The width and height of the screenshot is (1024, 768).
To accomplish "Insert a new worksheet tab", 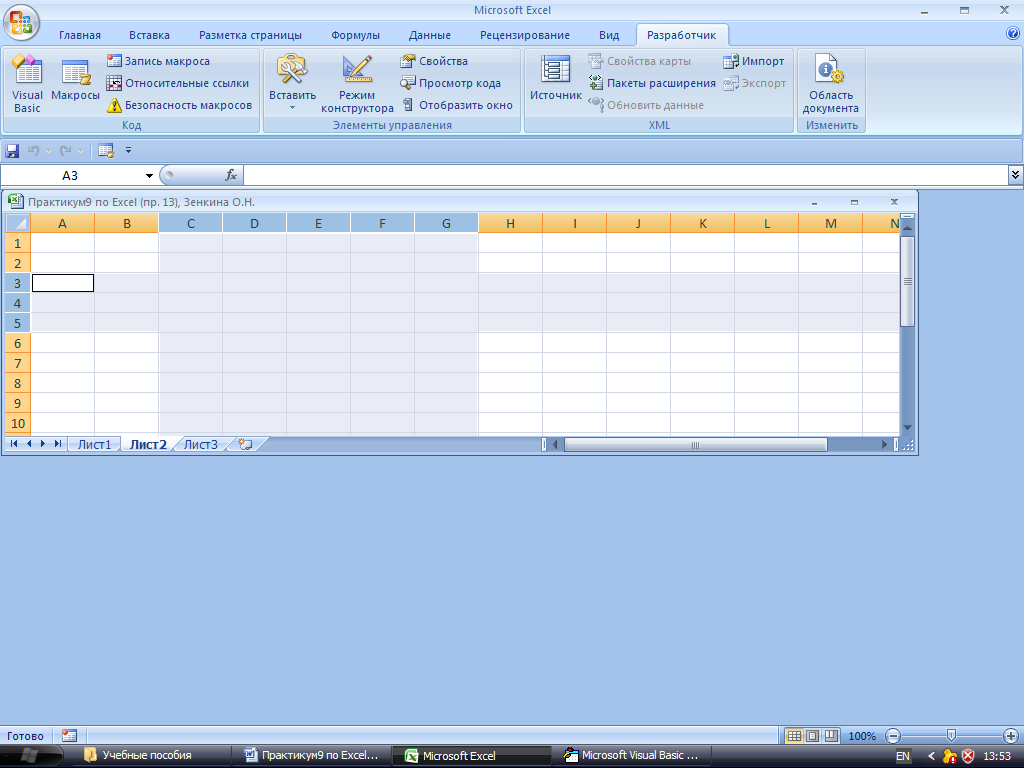I will tap(246, 445).
